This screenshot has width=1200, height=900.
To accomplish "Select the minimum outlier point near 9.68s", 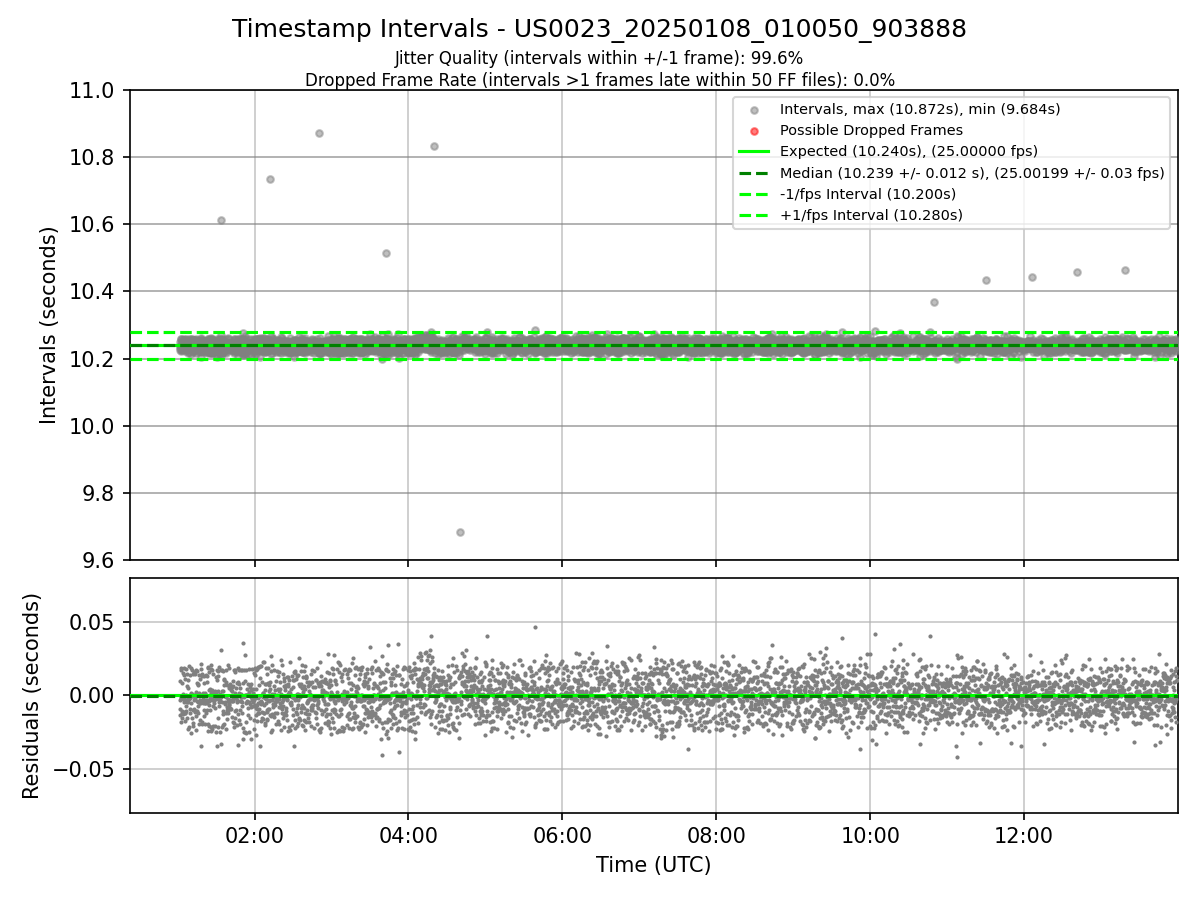I will [460, 532].
